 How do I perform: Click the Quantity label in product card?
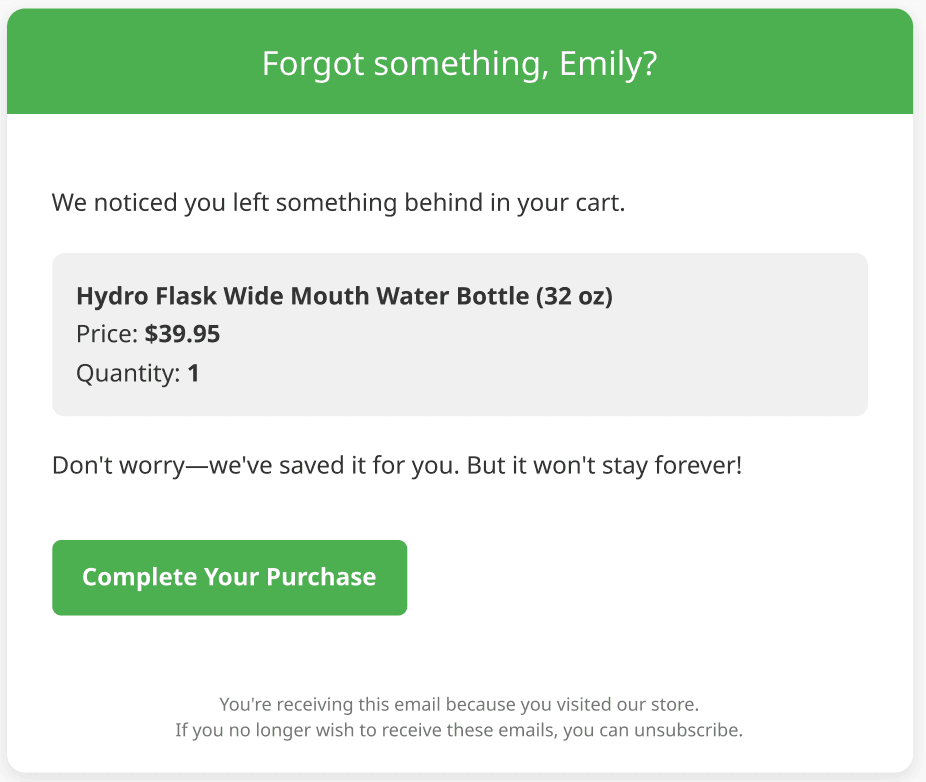128,373
